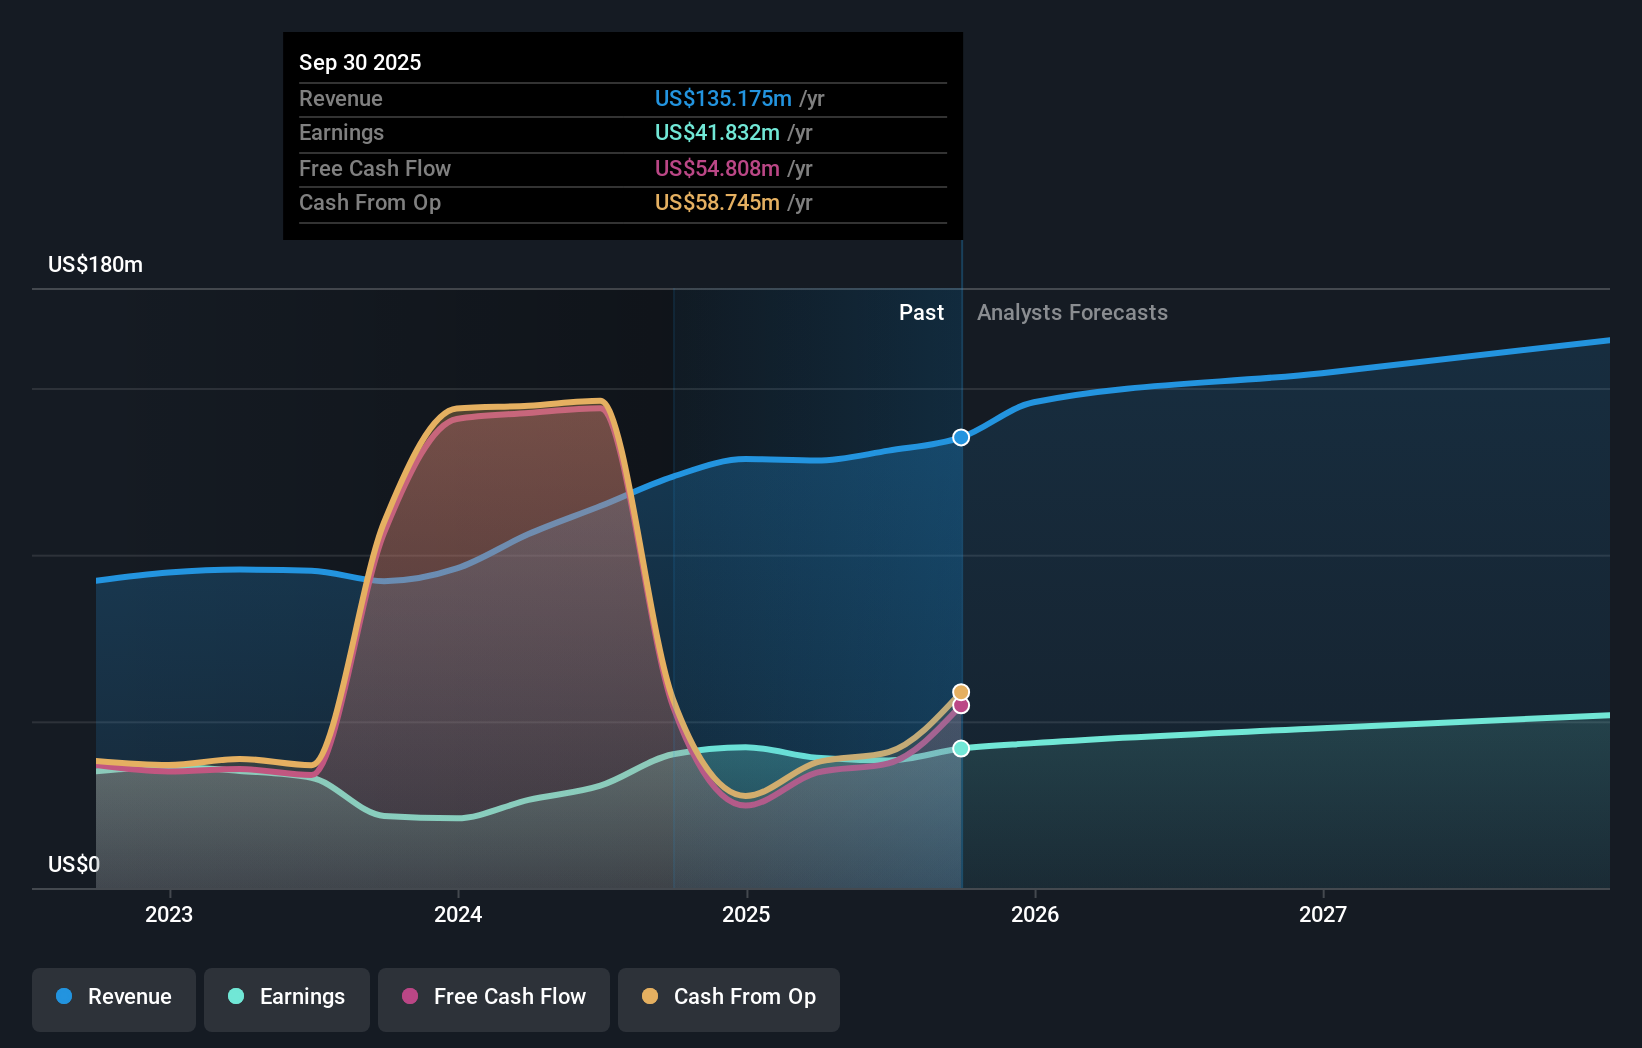Click the 2023 x-axis label

tap(169, 914)
